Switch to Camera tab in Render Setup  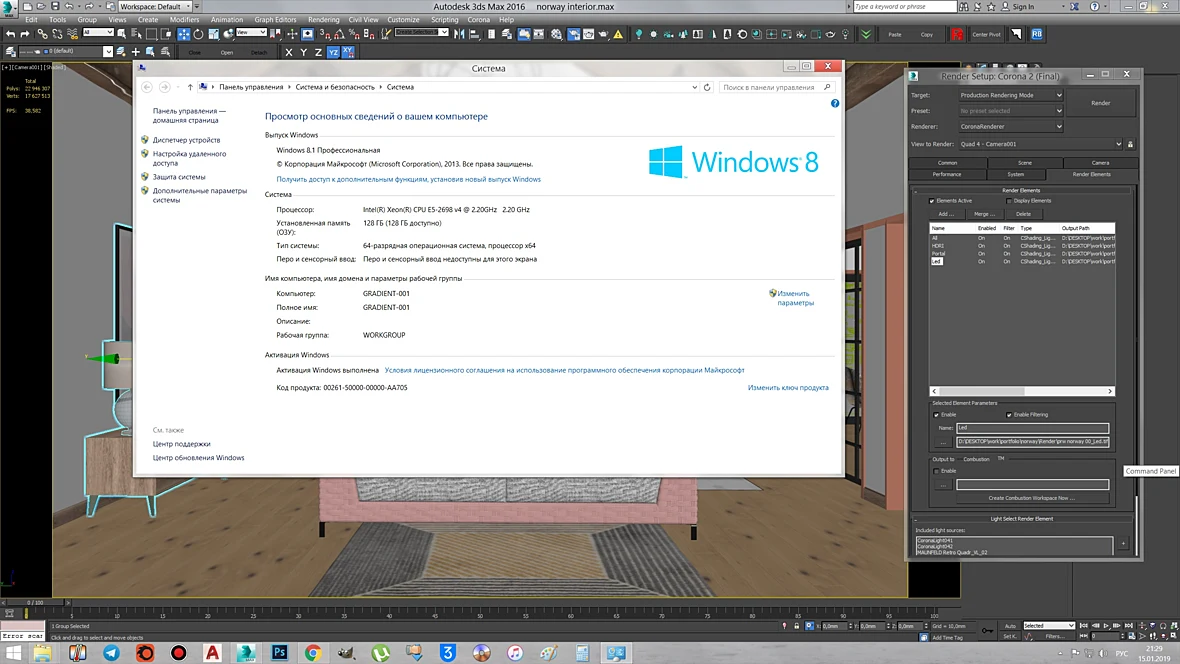click(1100, 163)
